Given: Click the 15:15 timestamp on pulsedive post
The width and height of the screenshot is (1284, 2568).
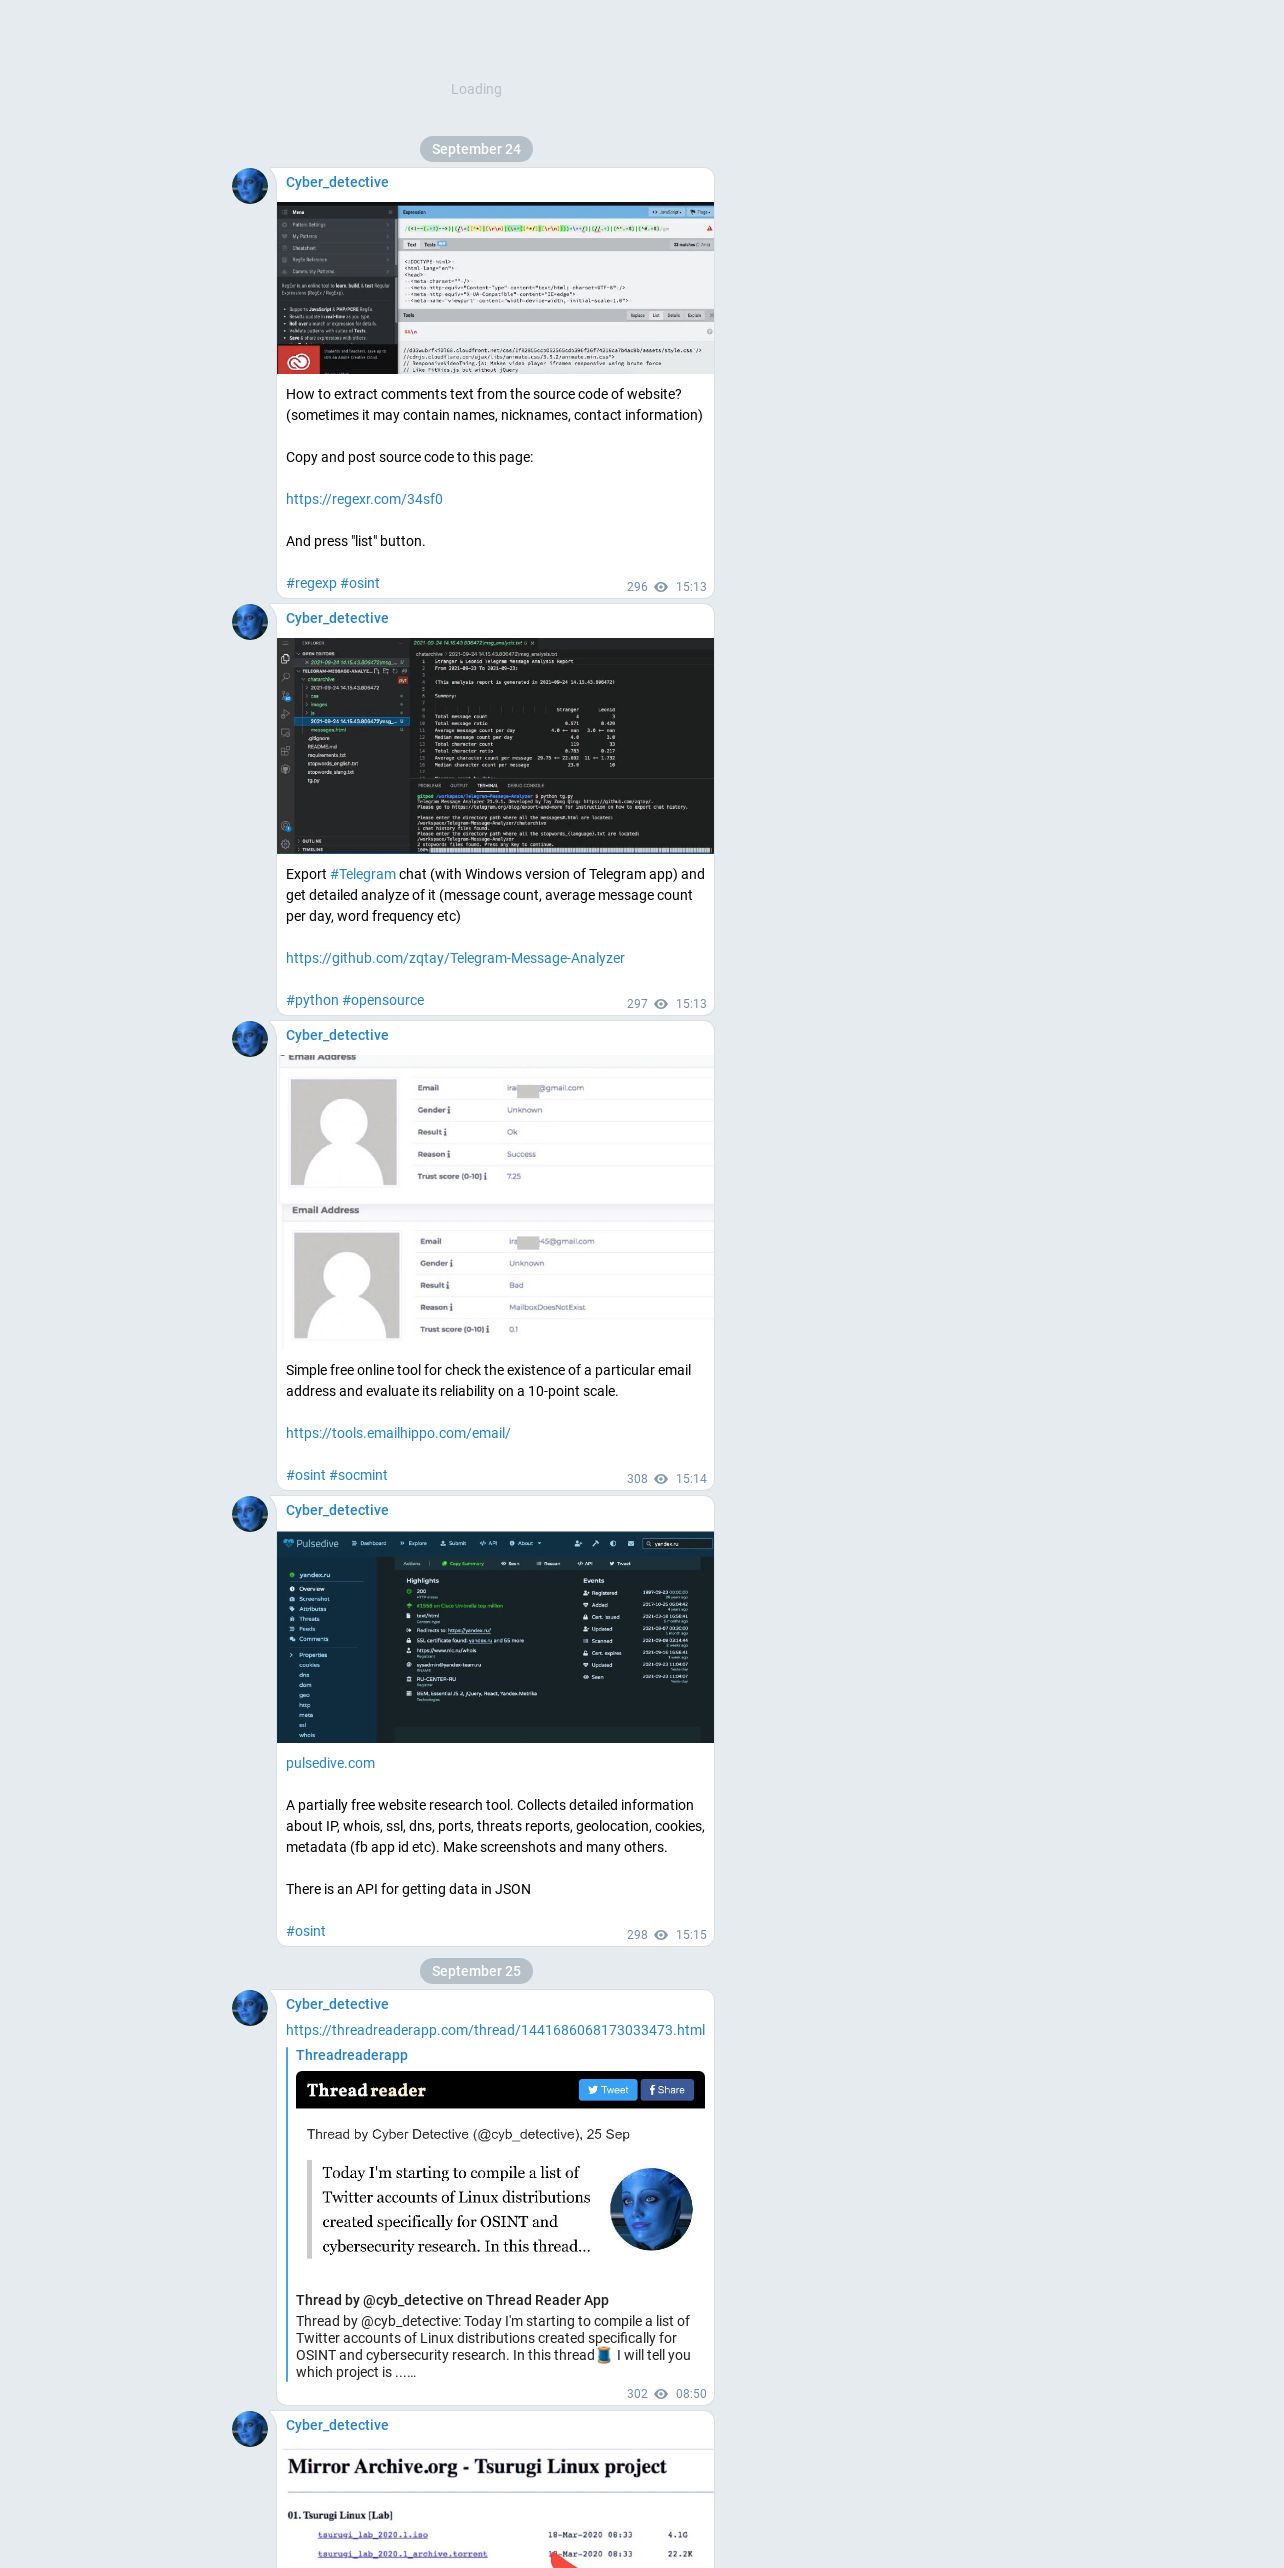Looking at the screenshot, I should click(691, 1935).
